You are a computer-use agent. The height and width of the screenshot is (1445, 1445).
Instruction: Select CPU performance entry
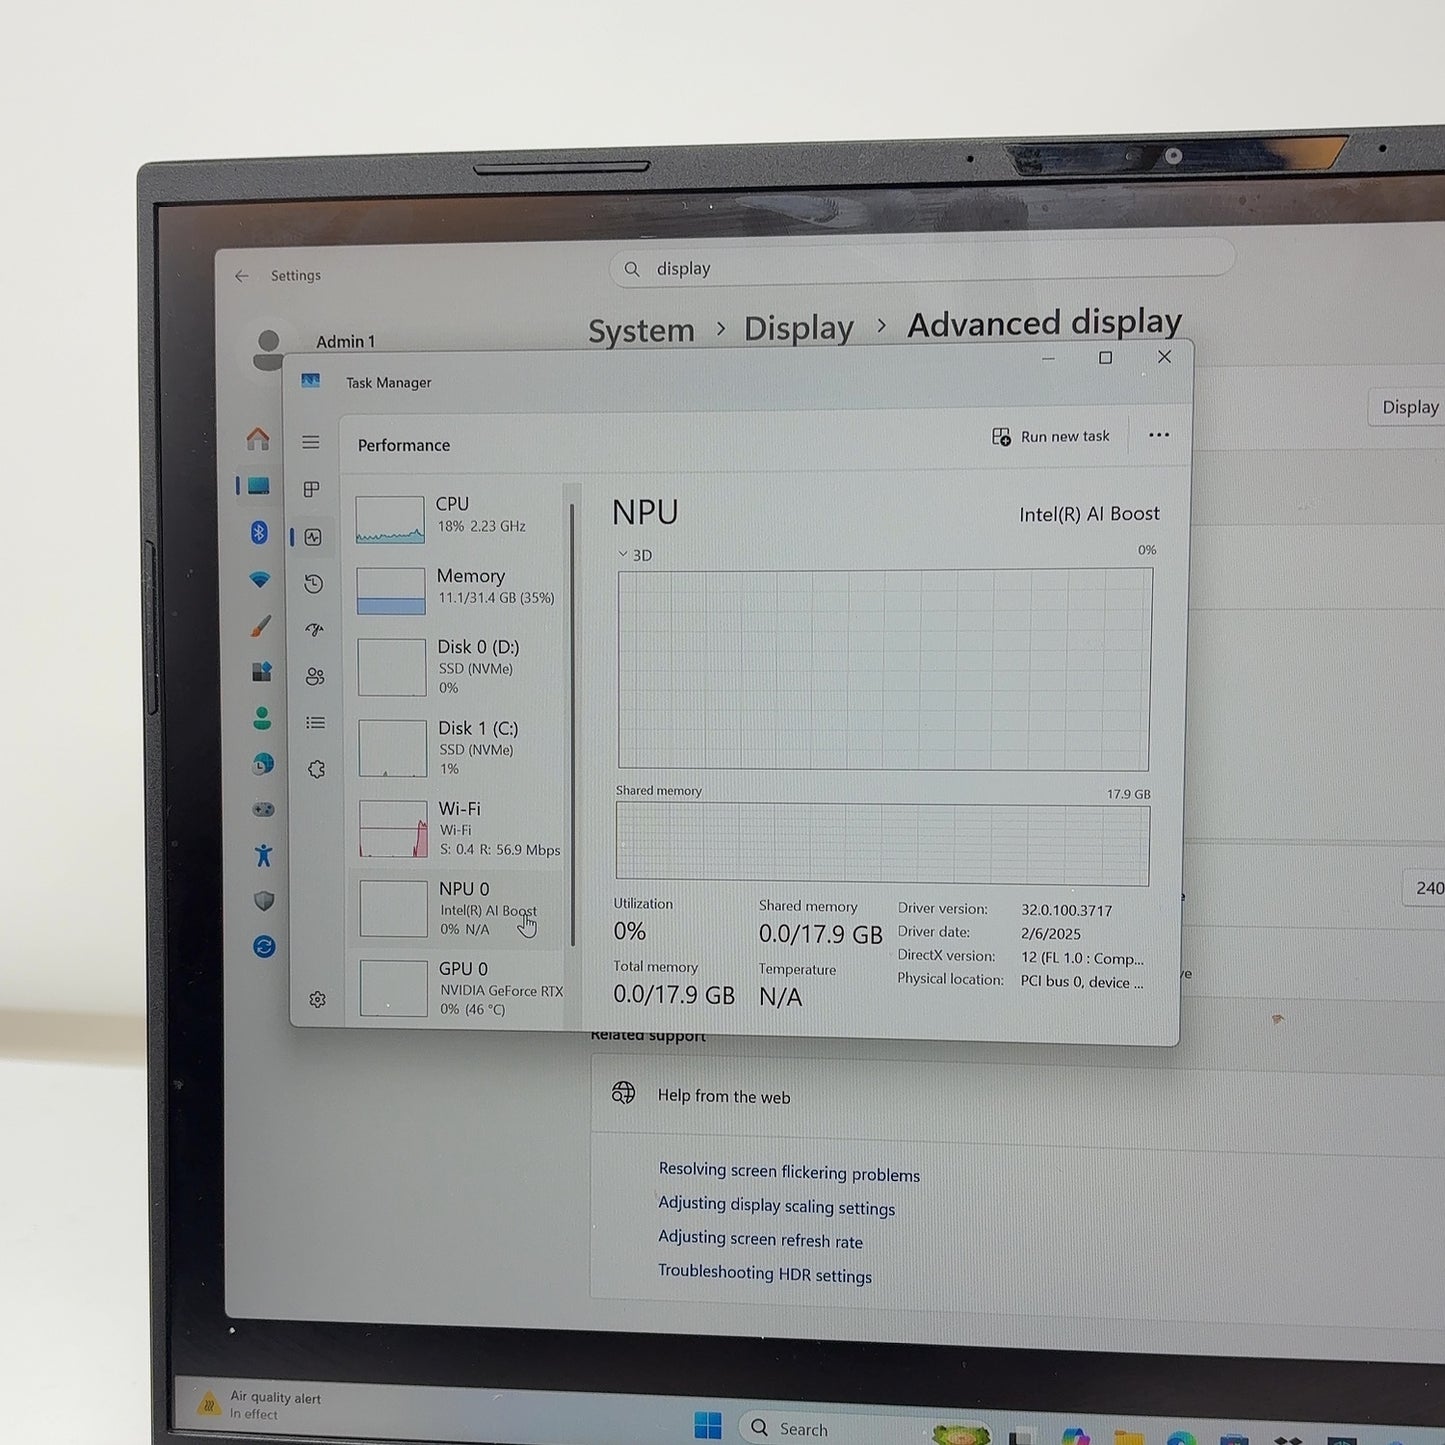point(458,516)
